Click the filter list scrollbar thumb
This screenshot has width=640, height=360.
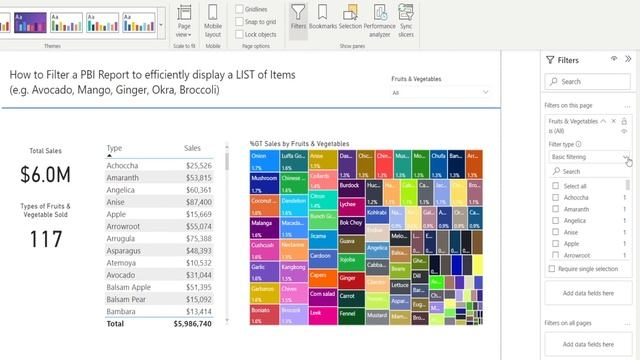tap(627, 184)
